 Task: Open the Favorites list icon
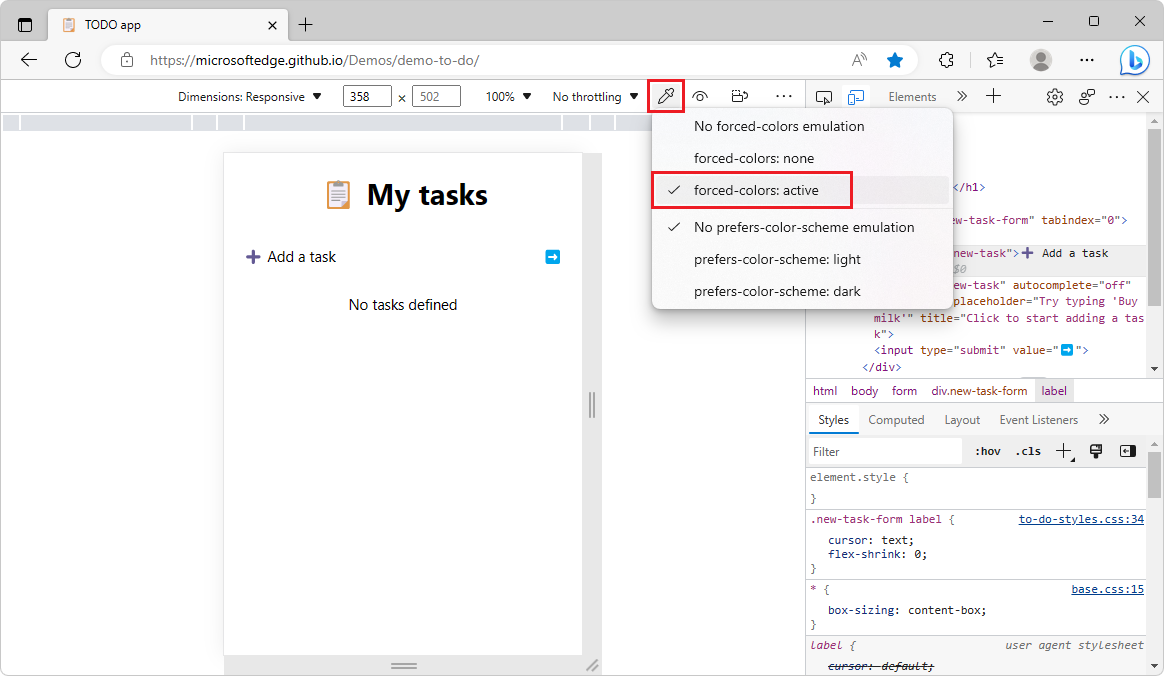[995, 60]
